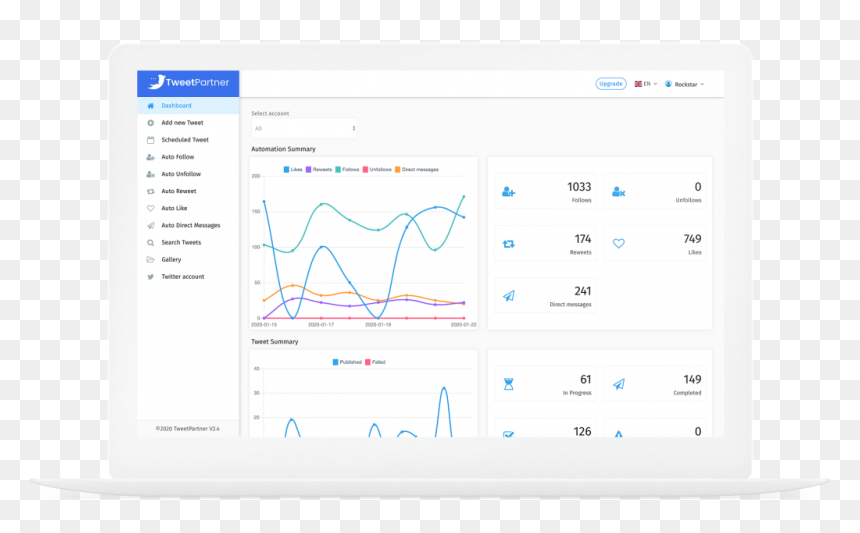The height and width of the screenshot is (533, 860).
Task: Open the Auto Retweet section
Action: (x=188, y=191)
